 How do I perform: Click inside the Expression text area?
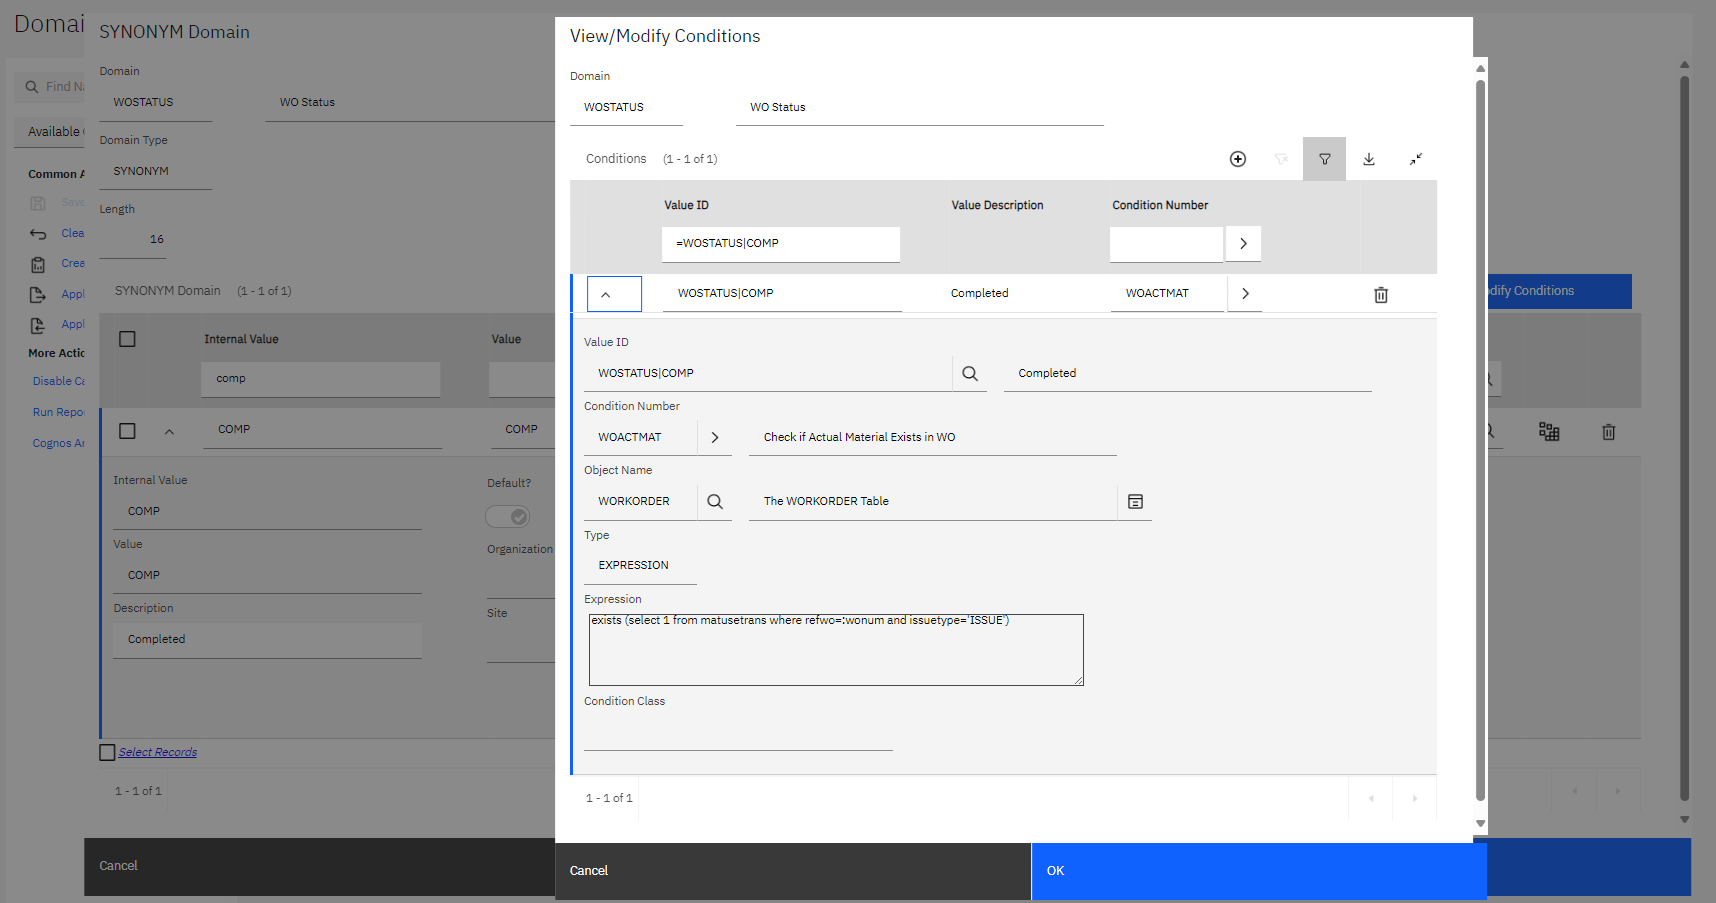pos(835,651)
